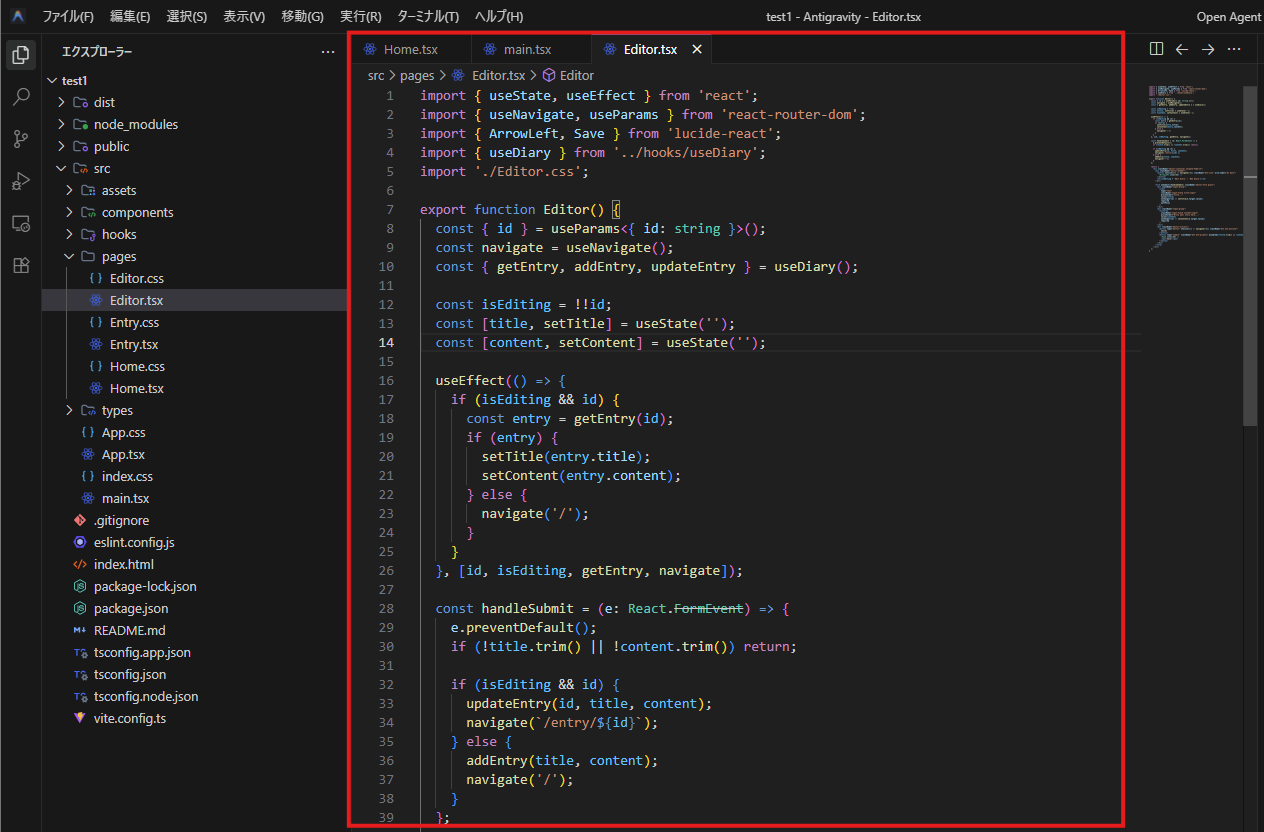Close the Editor.tsx tab
The height and width of the screenshot is (832, 1264).
click(697, 49)
